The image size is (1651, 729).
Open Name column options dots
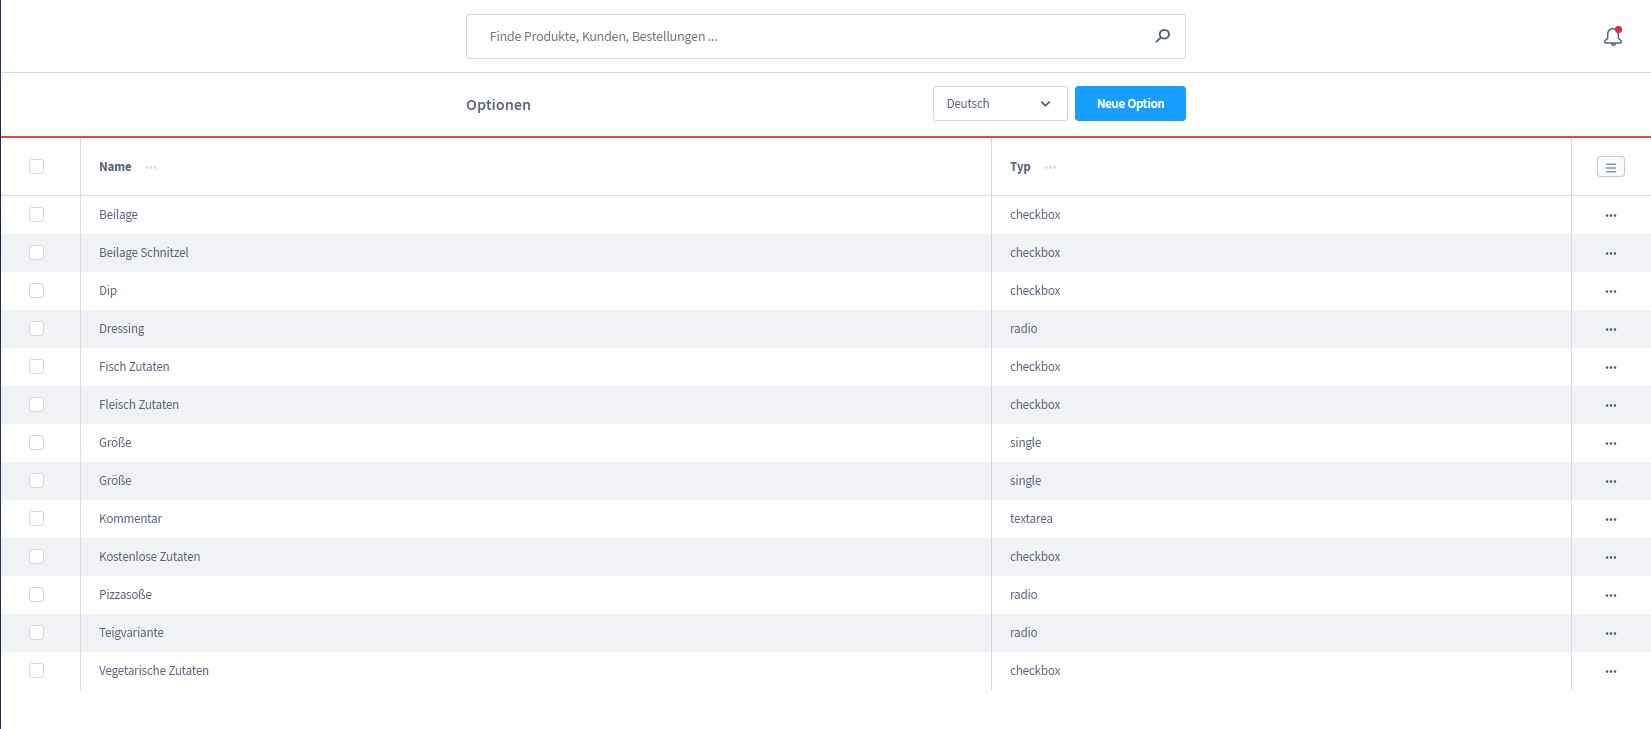point(151,167)
